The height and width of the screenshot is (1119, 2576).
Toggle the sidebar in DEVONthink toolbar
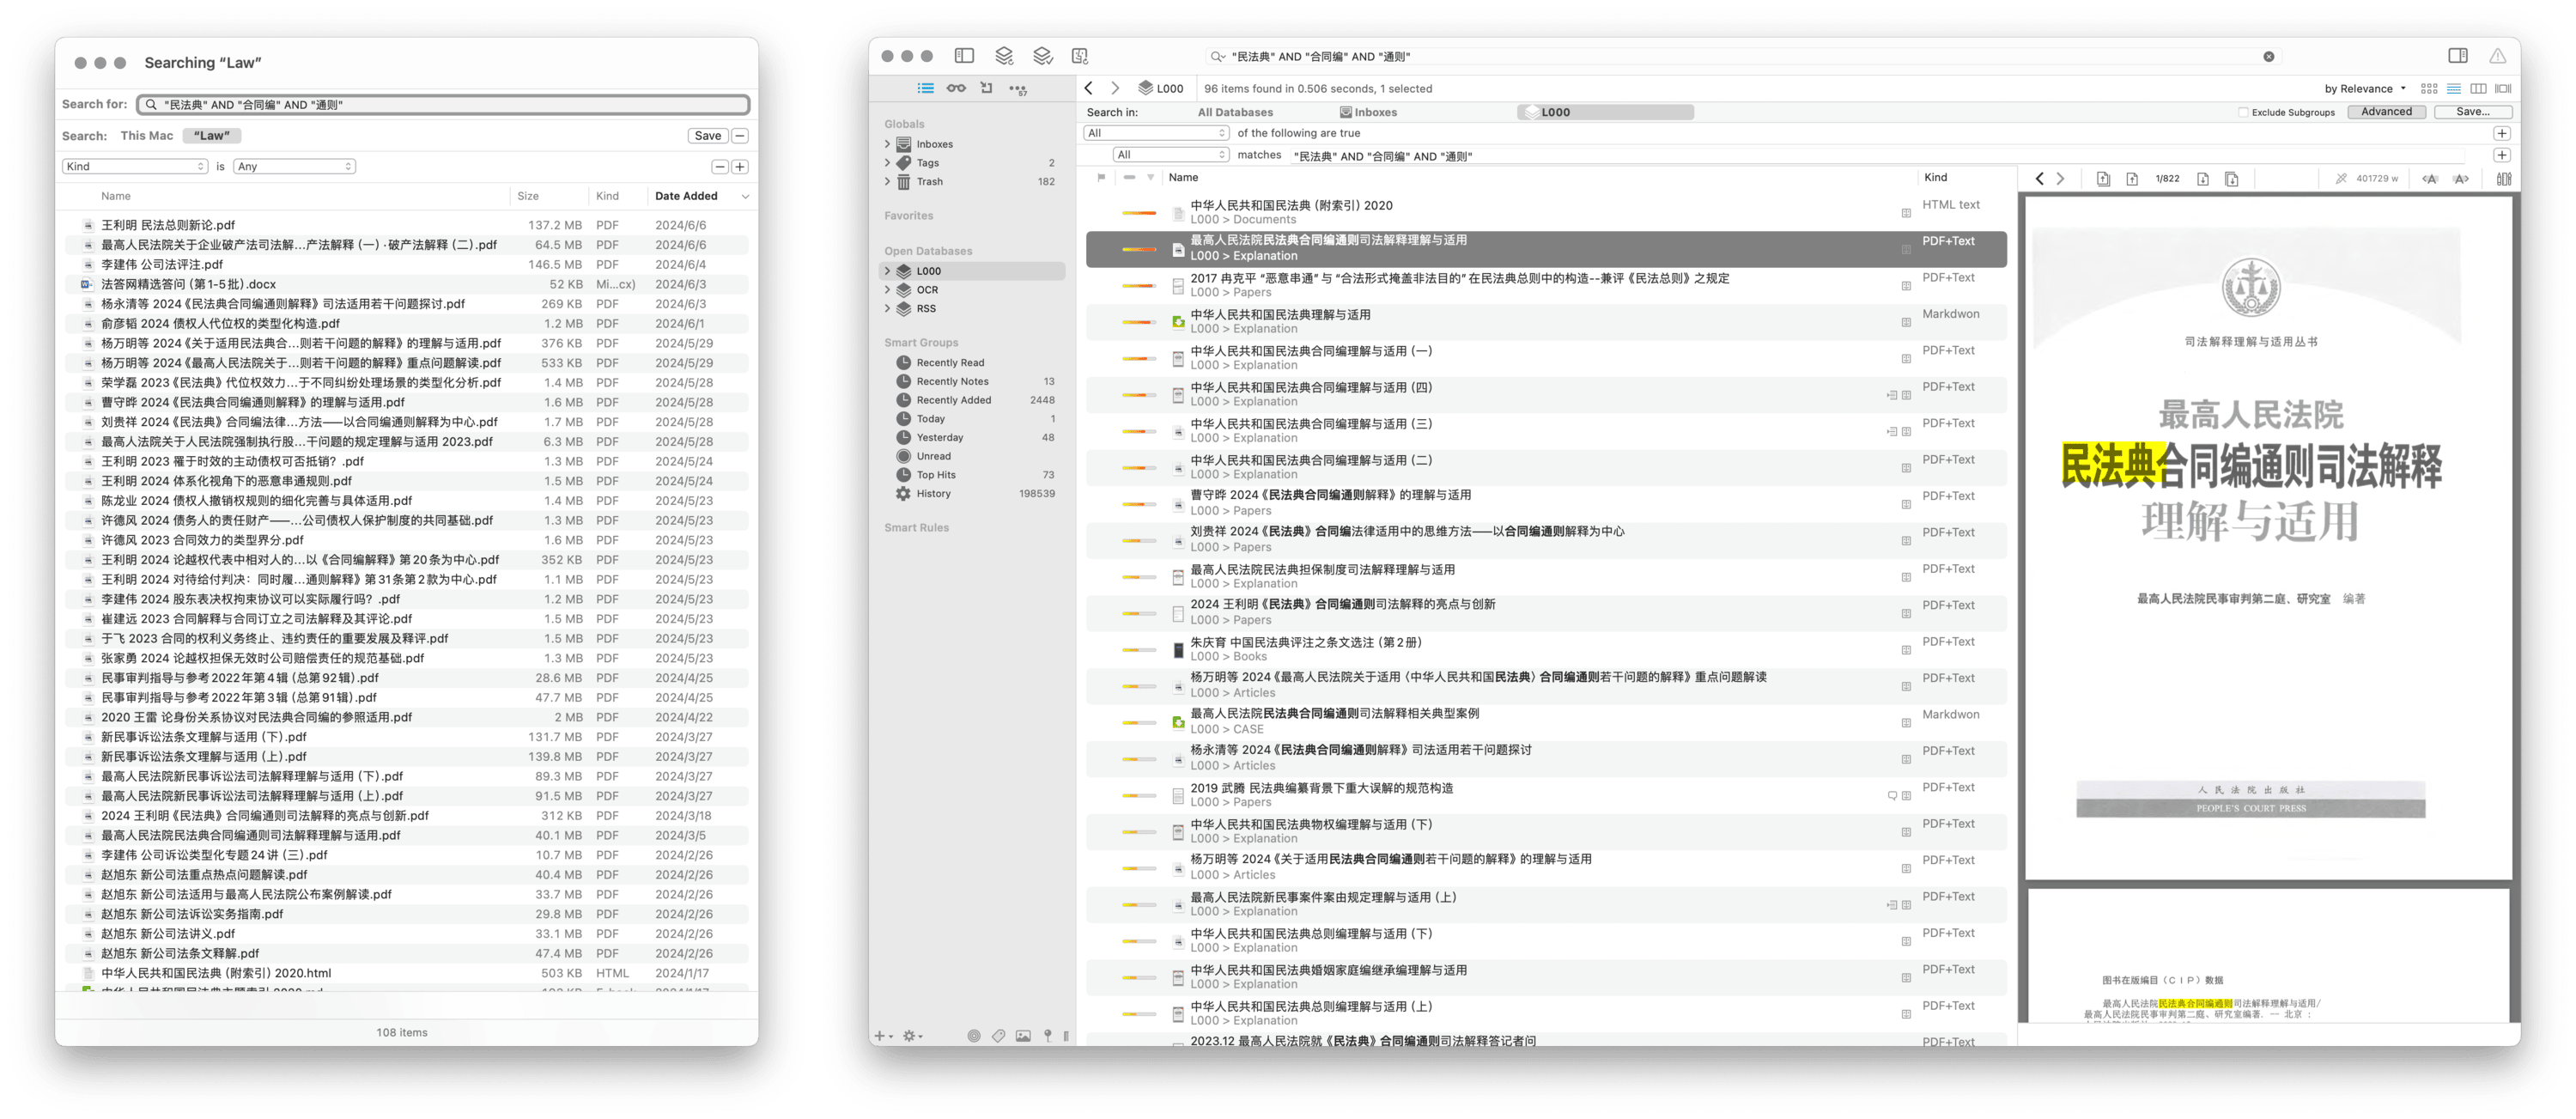[x=964, y=56]
